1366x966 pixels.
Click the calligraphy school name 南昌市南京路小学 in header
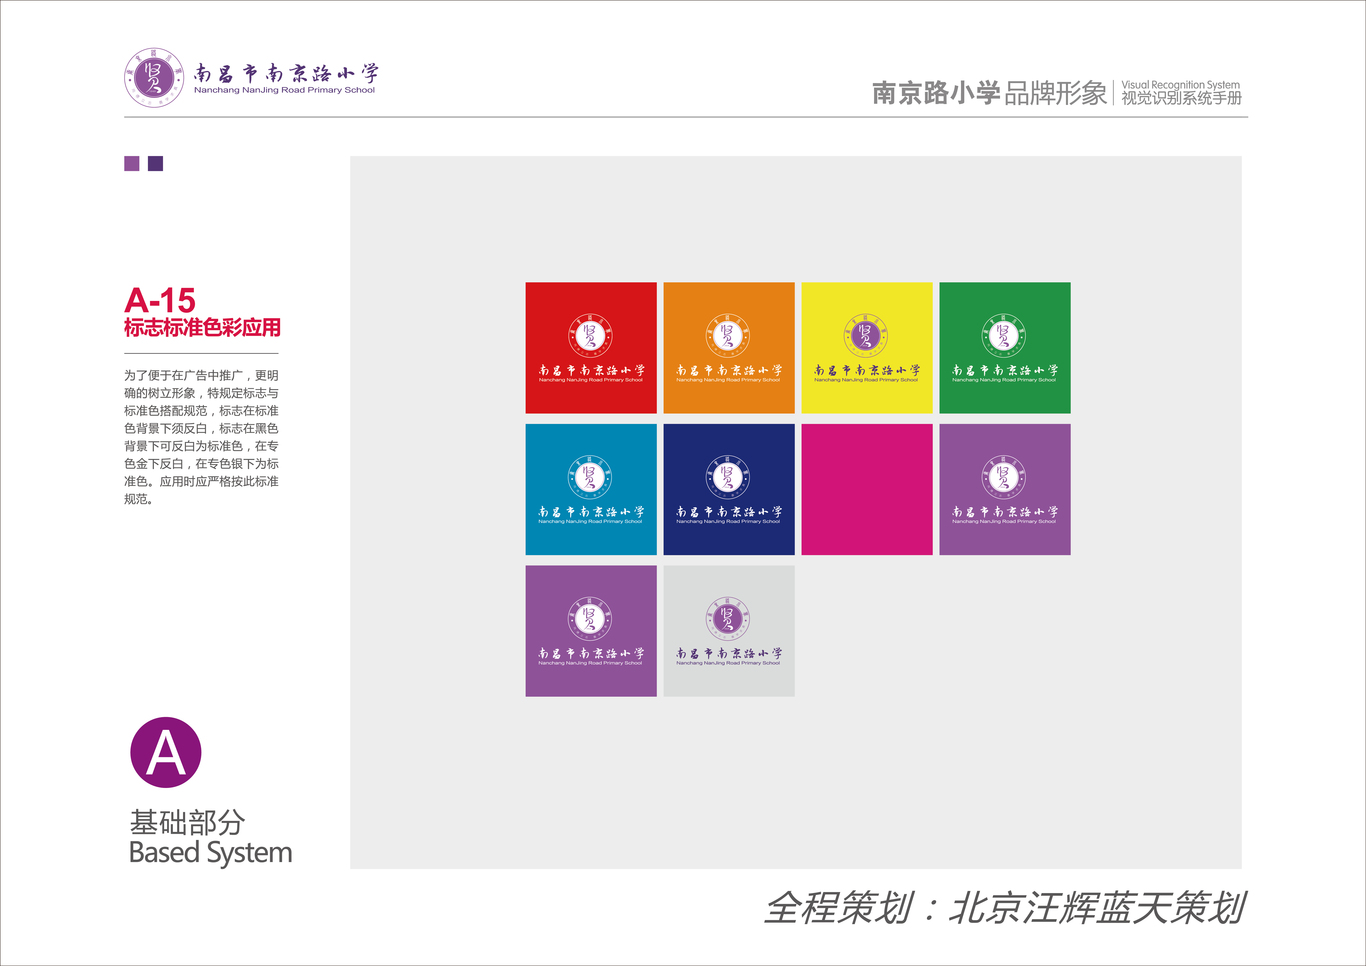pyautogui.click(x=286, y=73)
